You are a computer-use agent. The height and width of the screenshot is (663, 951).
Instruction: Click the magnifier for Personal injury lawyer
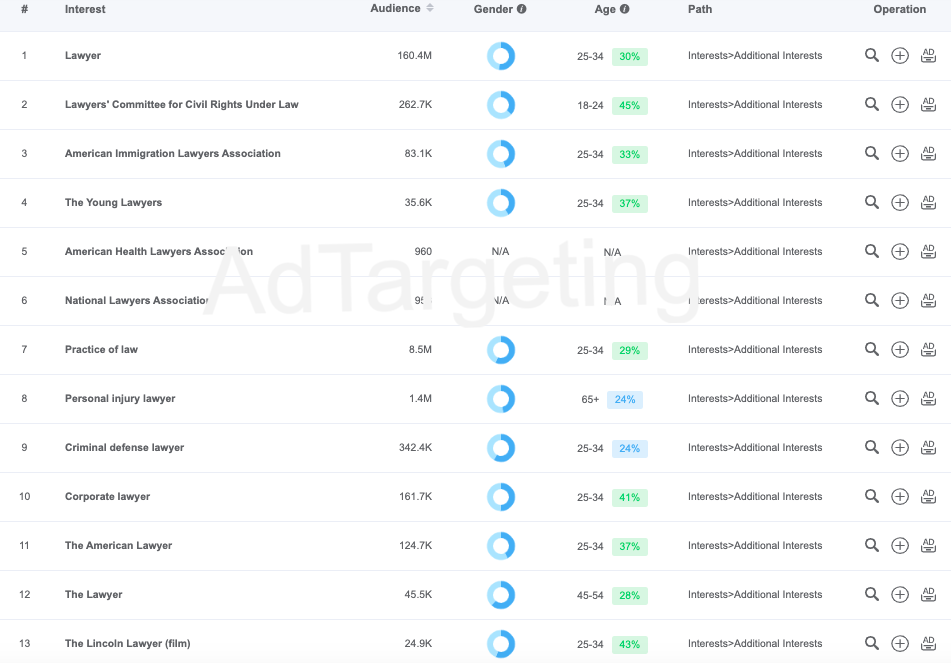point(872,399)
